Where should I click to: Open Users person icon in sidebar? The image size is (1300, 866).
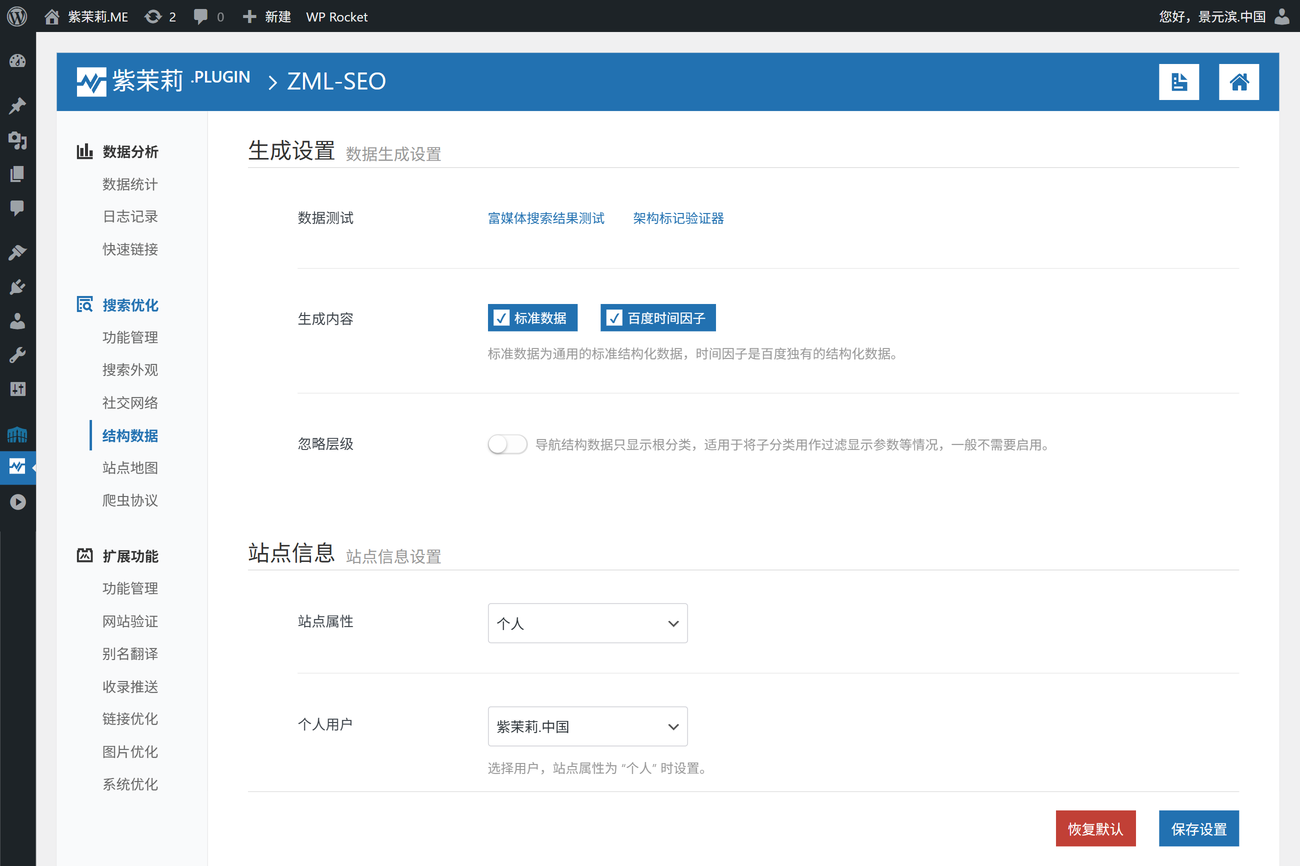(x=17, y=321)
